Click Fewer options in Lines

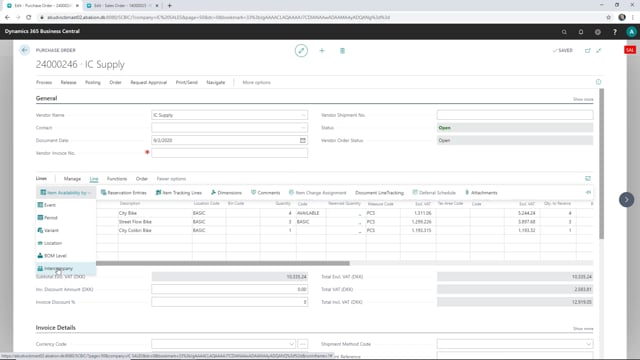pyautogui.click(x=171, y=179)
